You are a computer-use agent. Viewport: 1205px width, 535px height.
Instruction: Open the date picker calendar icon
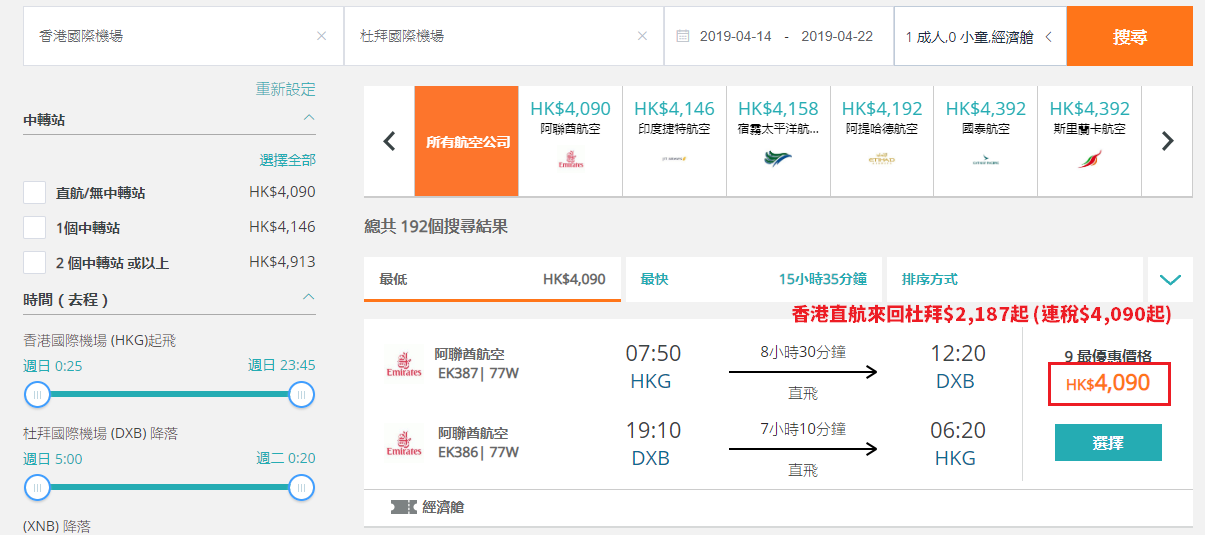(x=683, y=36)
